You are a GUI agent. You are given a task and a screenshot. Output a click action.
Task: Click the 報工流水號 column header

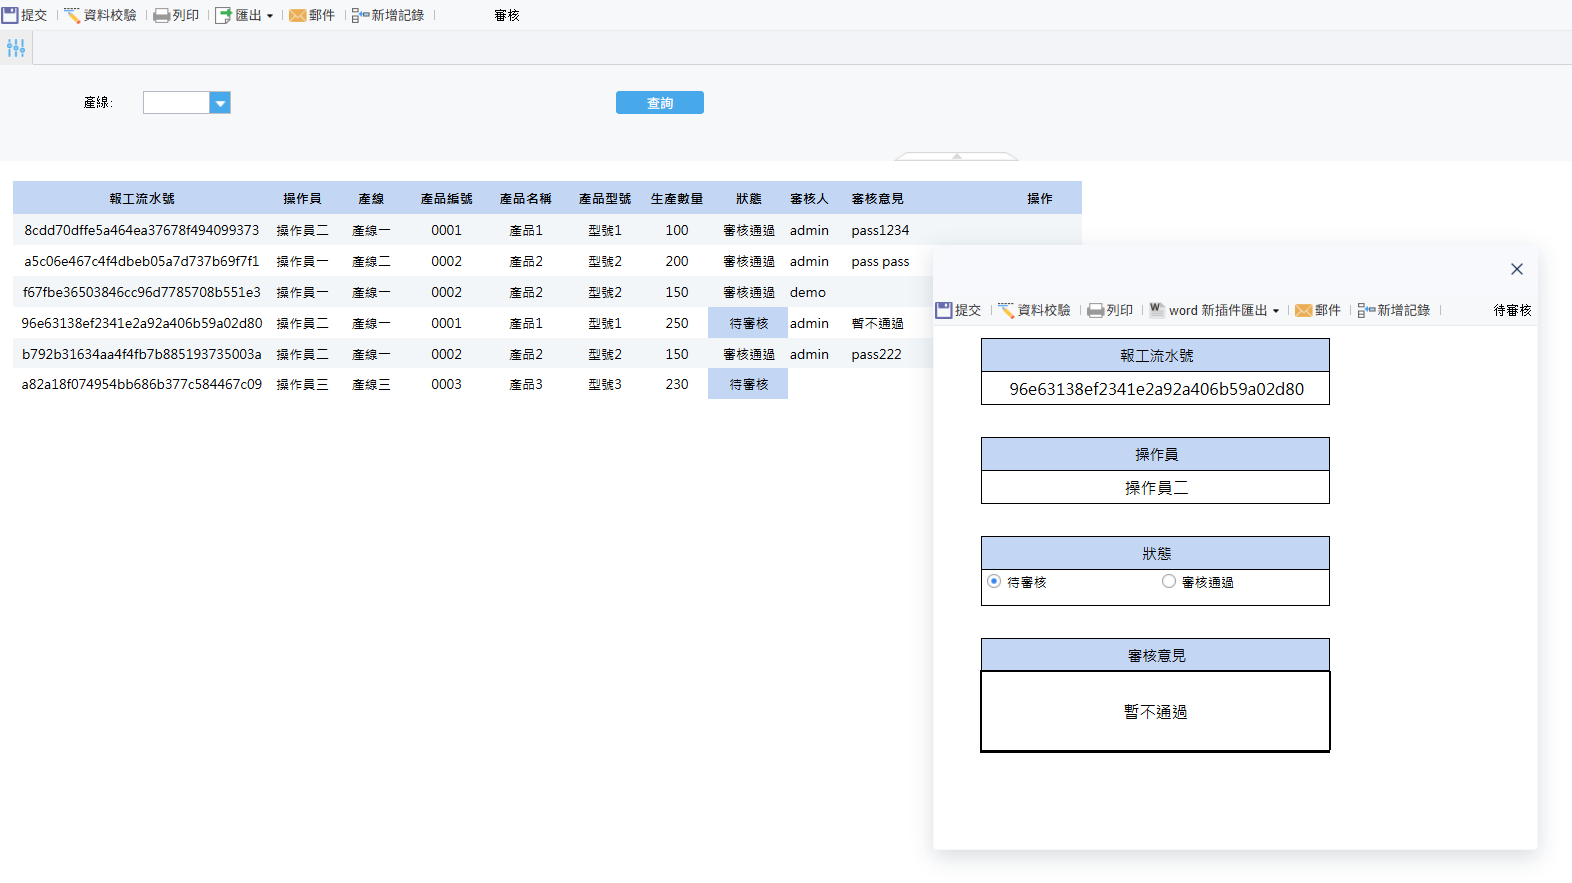click(x=142, y=199)
